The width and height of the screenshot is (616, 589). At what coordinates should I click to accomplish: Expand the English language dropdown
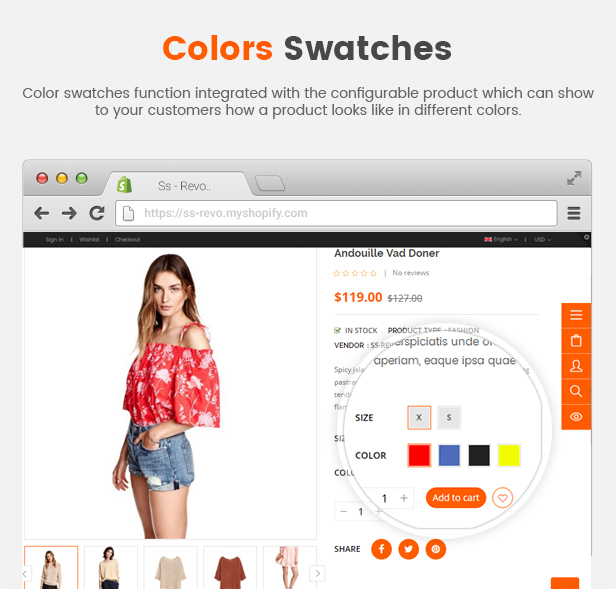(501, 239)
